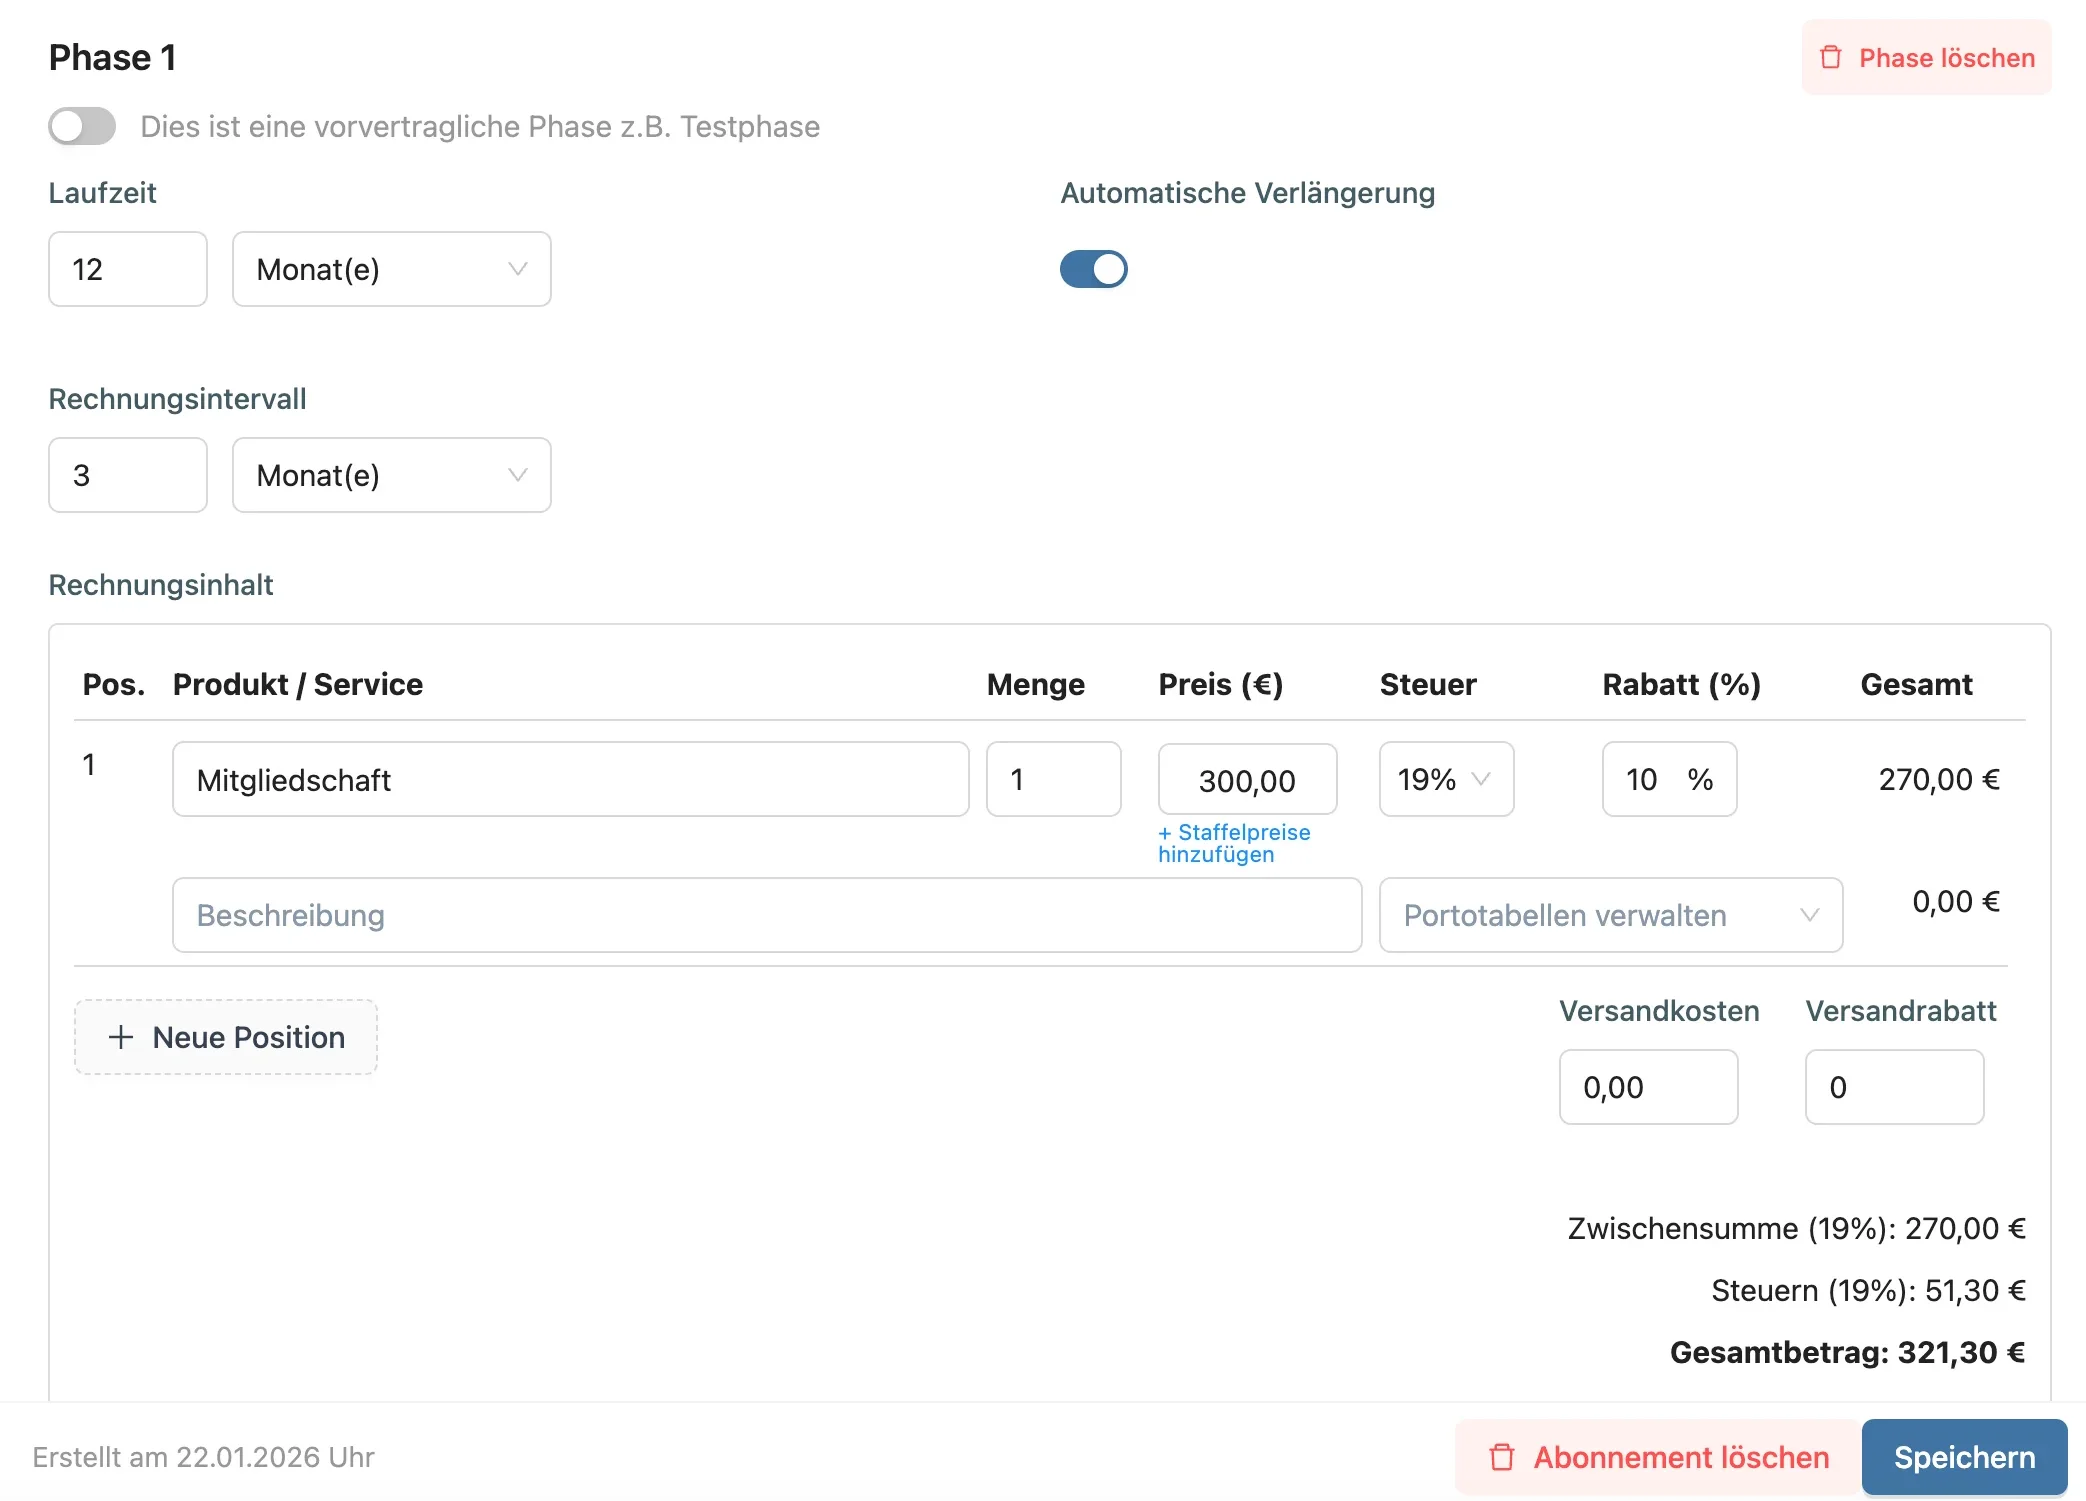Click the Rechnungsintervall field showing 3
This screenshot has height=1501, width=2086.
click(x=128, y=475)
